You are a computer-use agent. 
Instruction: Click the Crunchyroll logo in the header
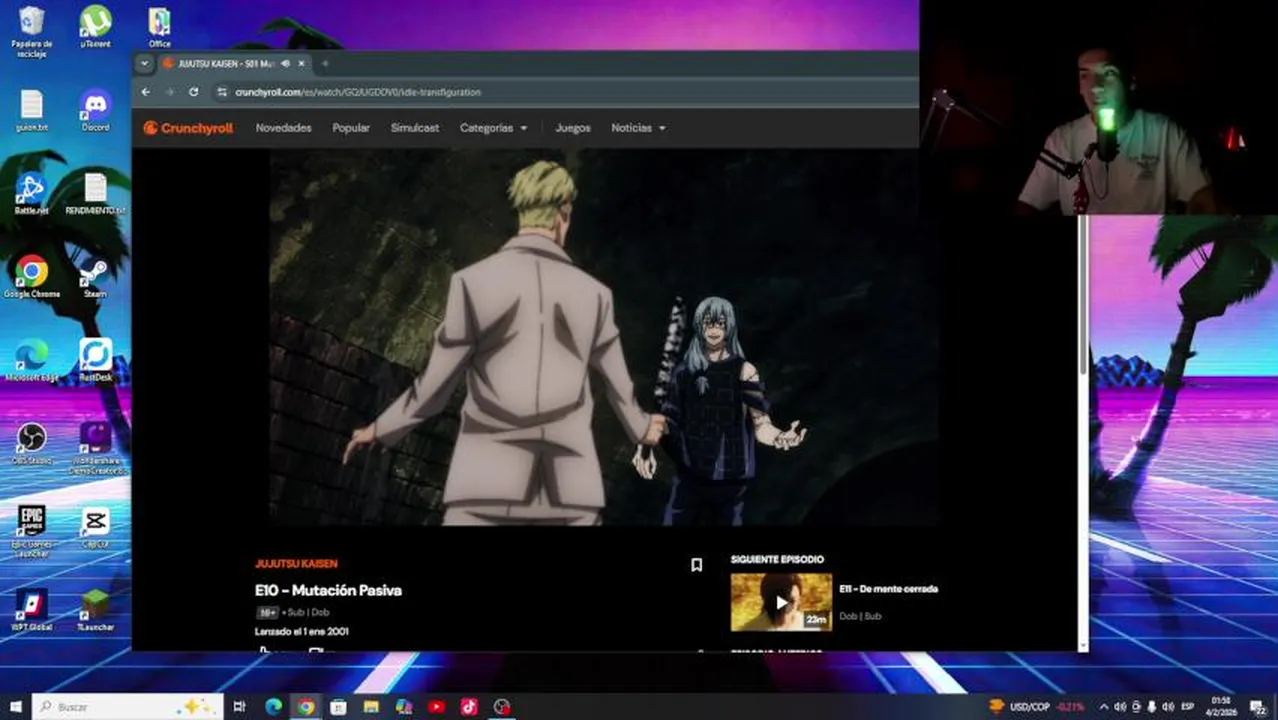(188, 128)
